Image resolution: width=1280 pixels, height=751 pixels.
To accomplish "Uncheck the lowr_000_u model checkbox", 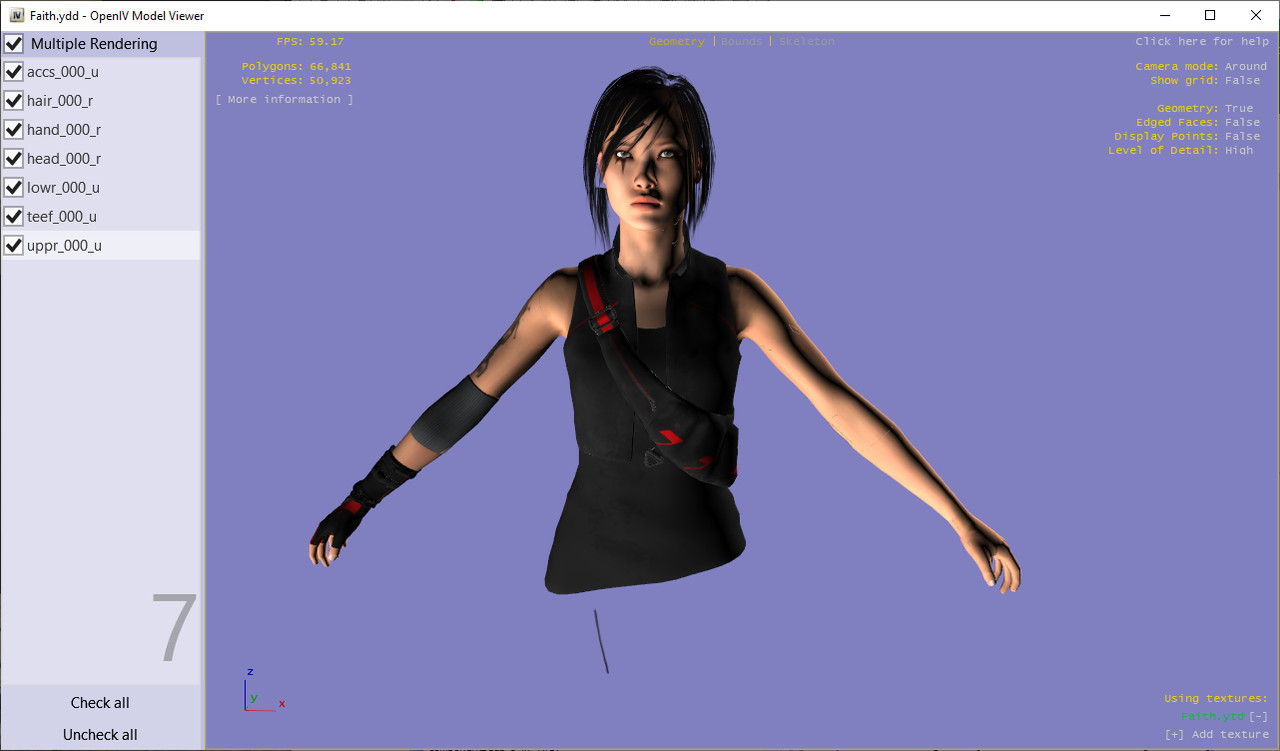I will coord(14,187).
